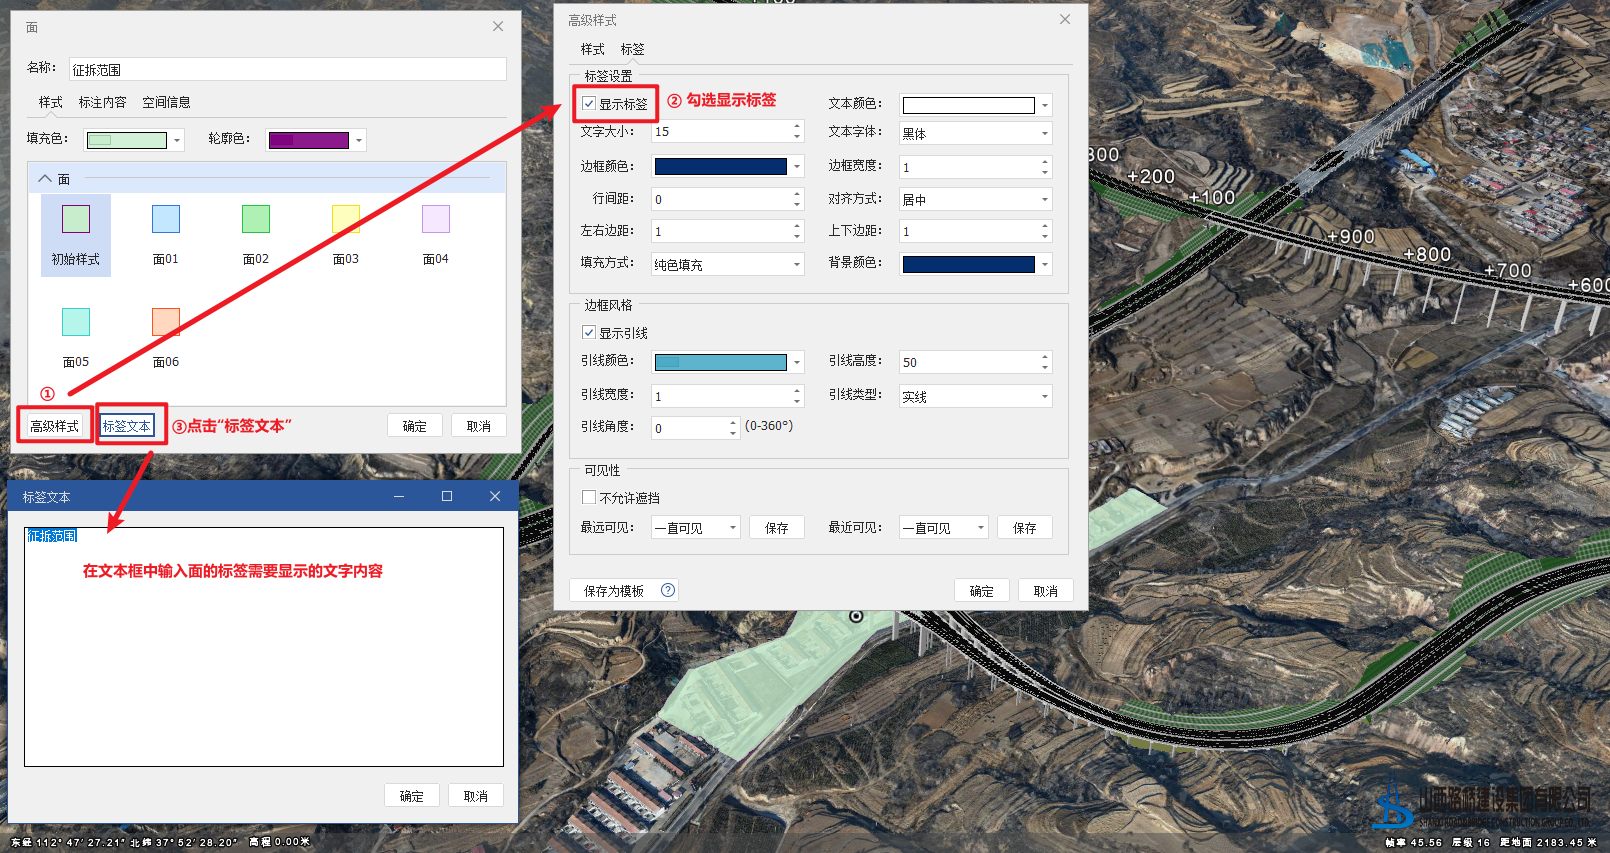Switch to the 样式 tab in 高级样式
1610x853 pixels.
click(592, 49)
